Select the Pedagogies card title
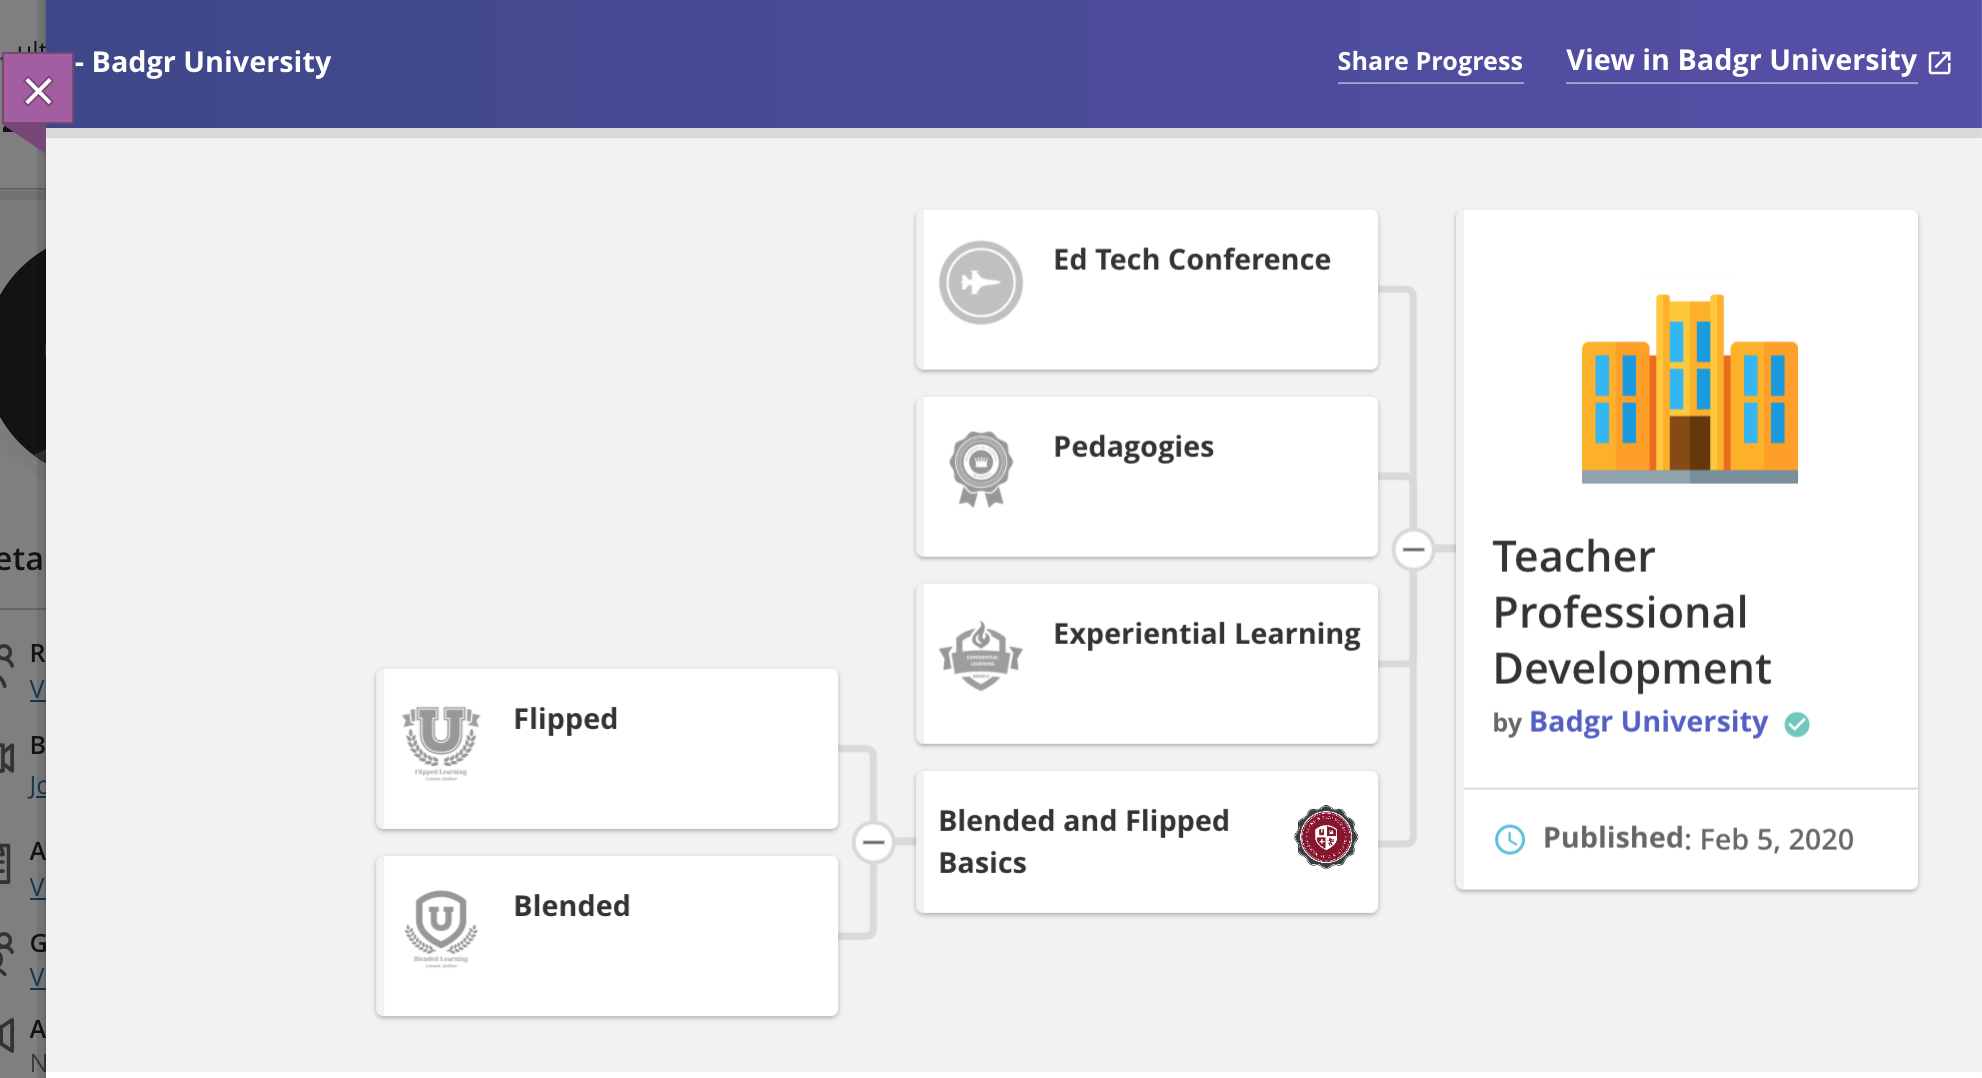Screen dimensions: 1982x1078 [x=1133, y=447]
